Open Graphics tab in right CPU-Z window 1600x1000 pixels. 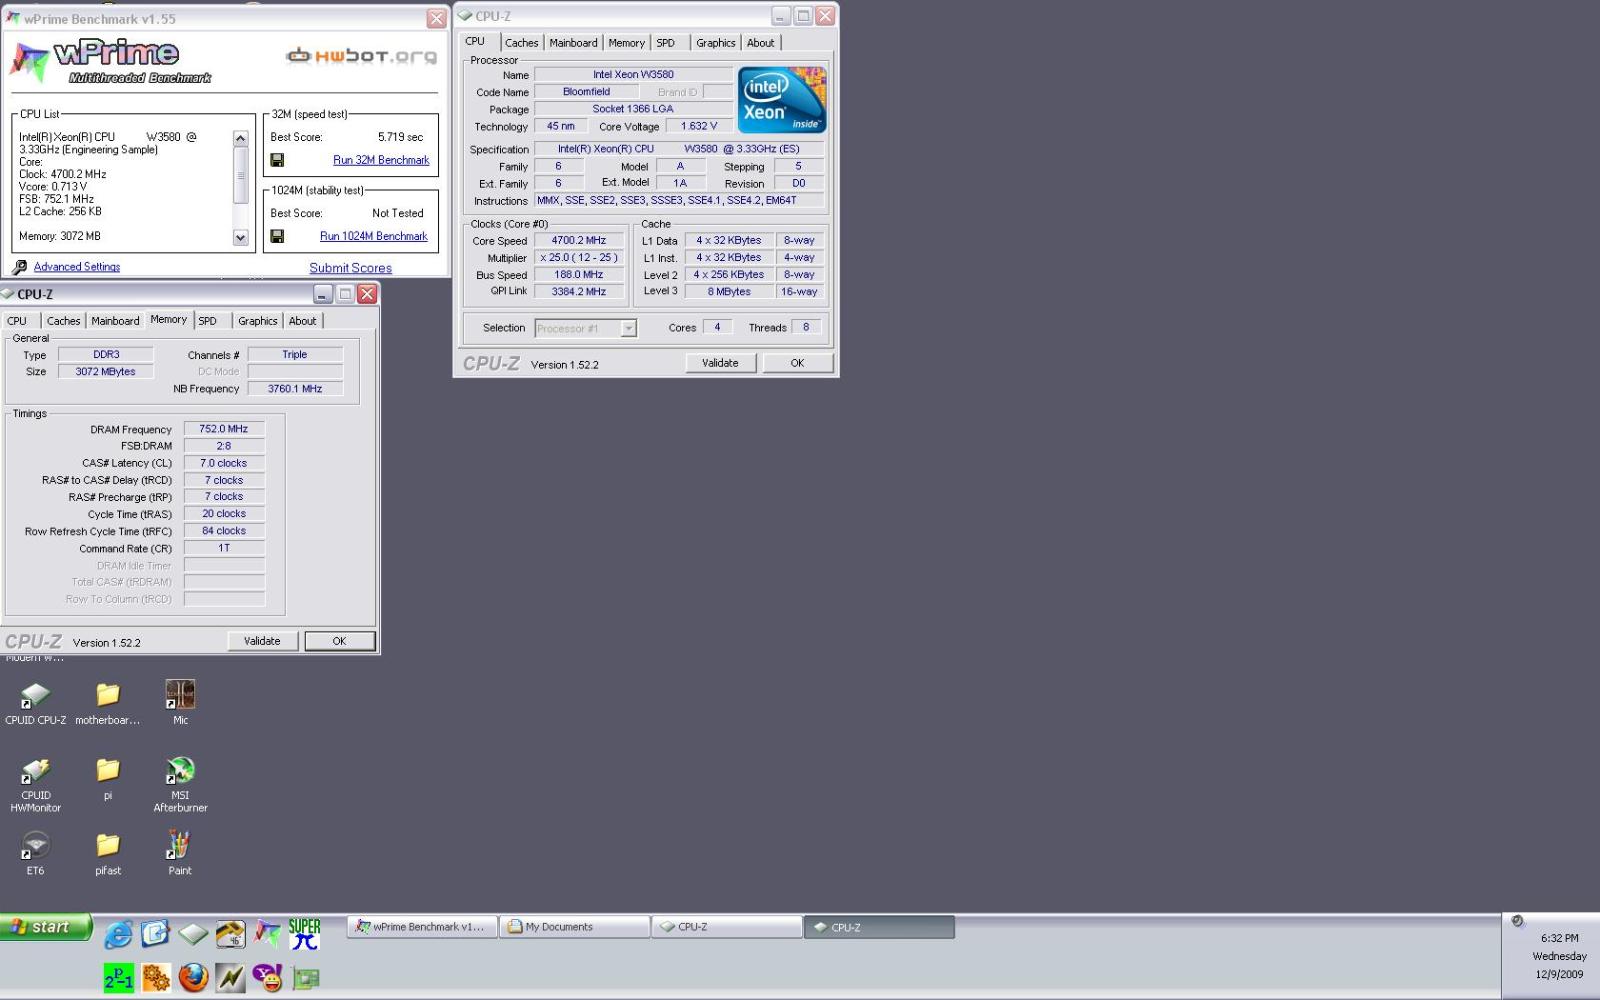pyautogui.click(x=716, y=43)
